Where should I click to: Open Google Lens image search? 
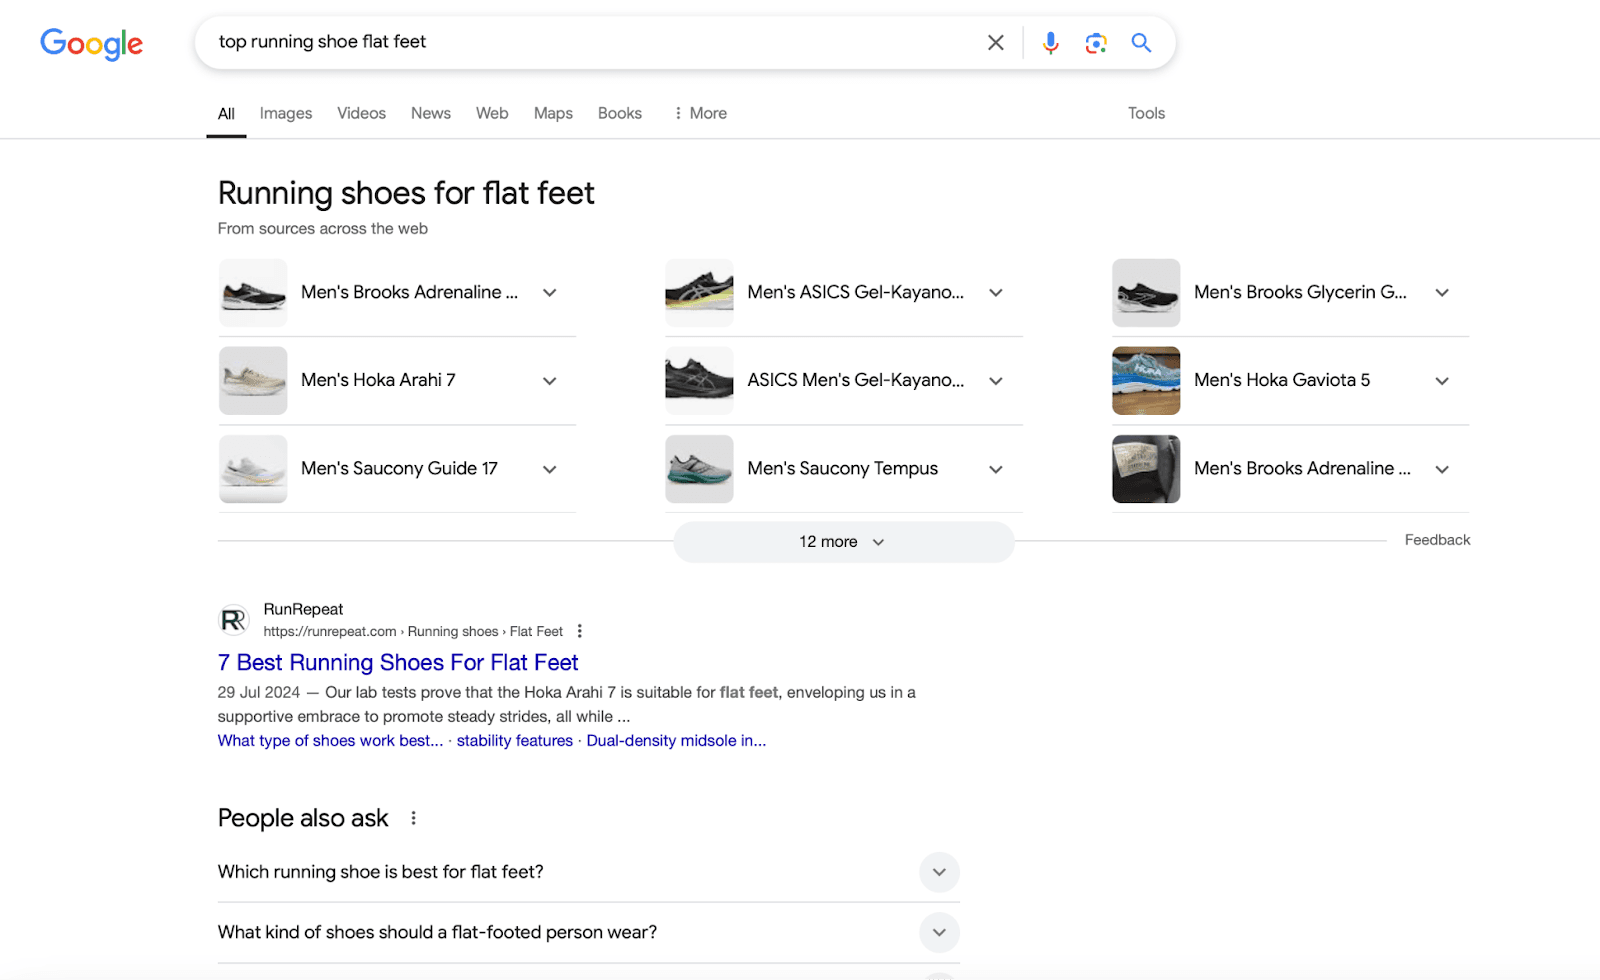coord(1096,42)
